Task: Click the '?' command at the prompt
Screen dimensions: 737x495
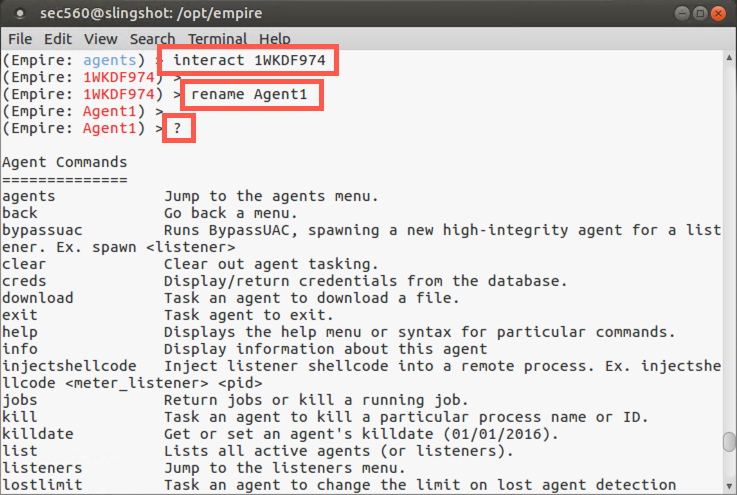Action: 177,128
